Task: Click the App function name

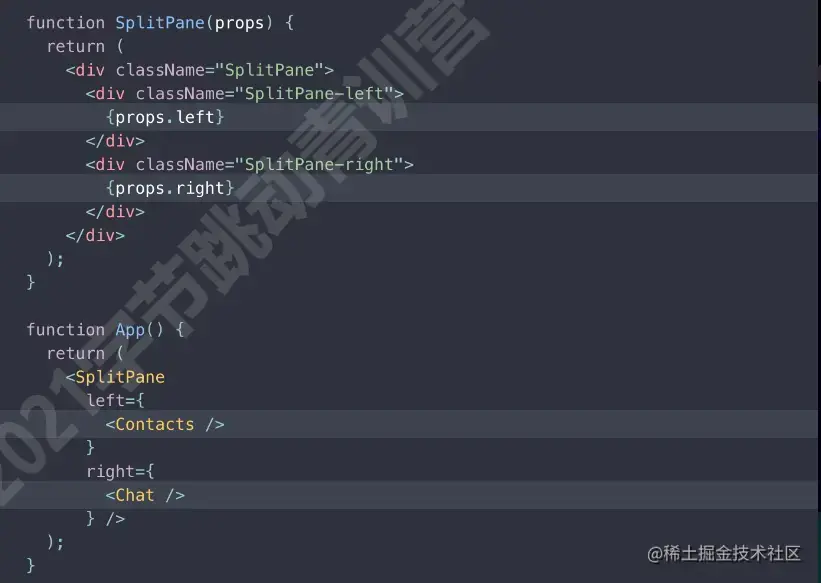Action: pyautogui.click(x=130, y=329)
